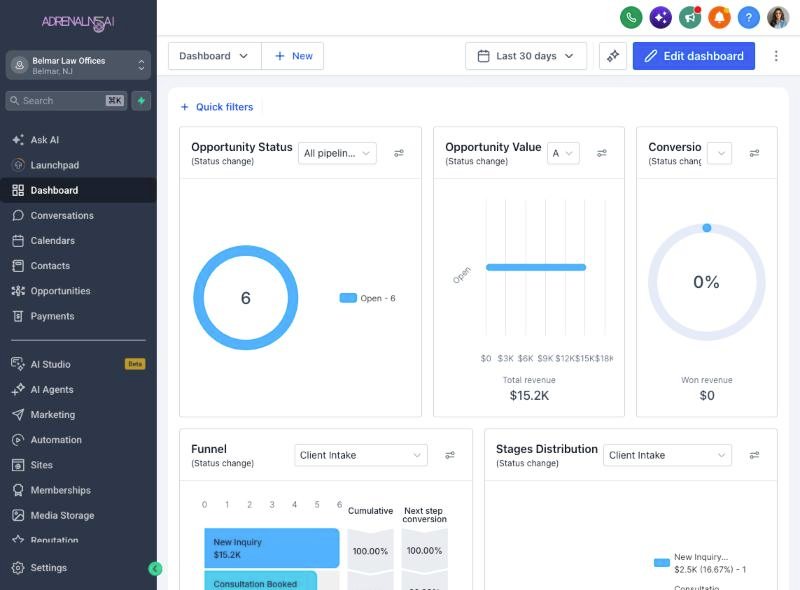The height and width of the screenshot is (590, 800).
Task: Open Memberships
Action: point(78,490)
